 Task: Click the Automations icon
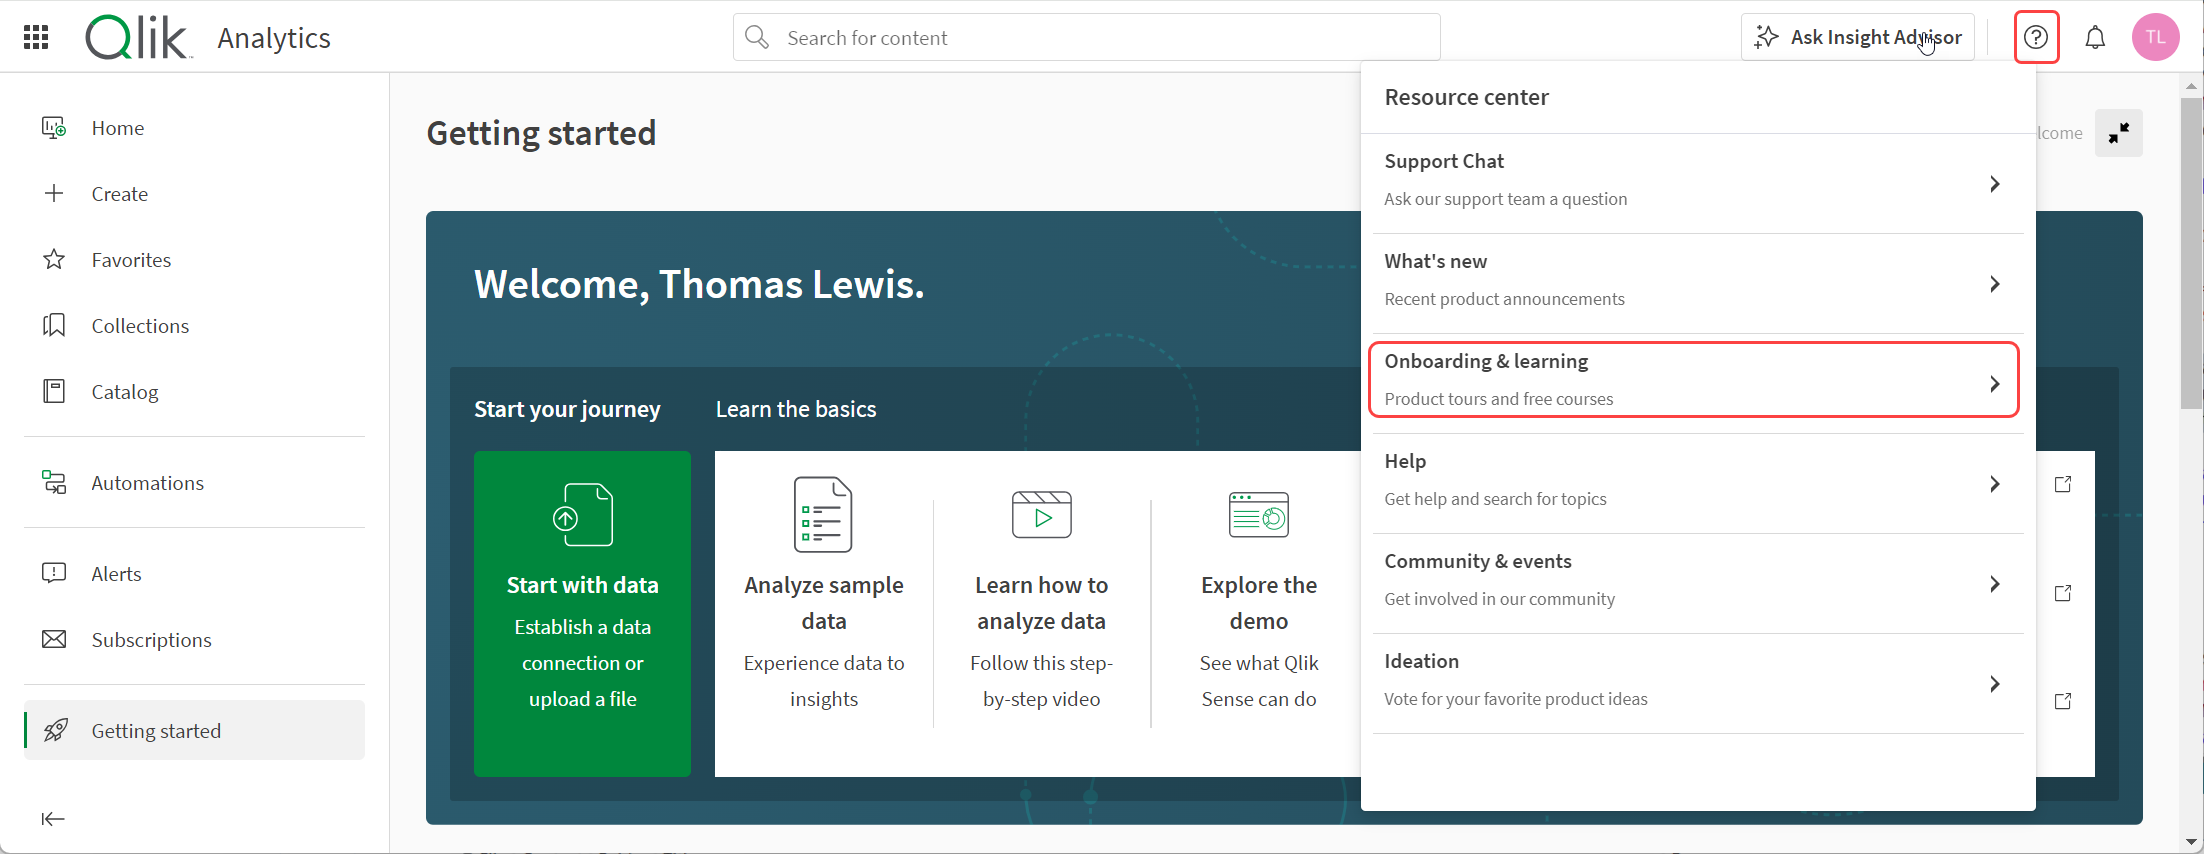54,483
